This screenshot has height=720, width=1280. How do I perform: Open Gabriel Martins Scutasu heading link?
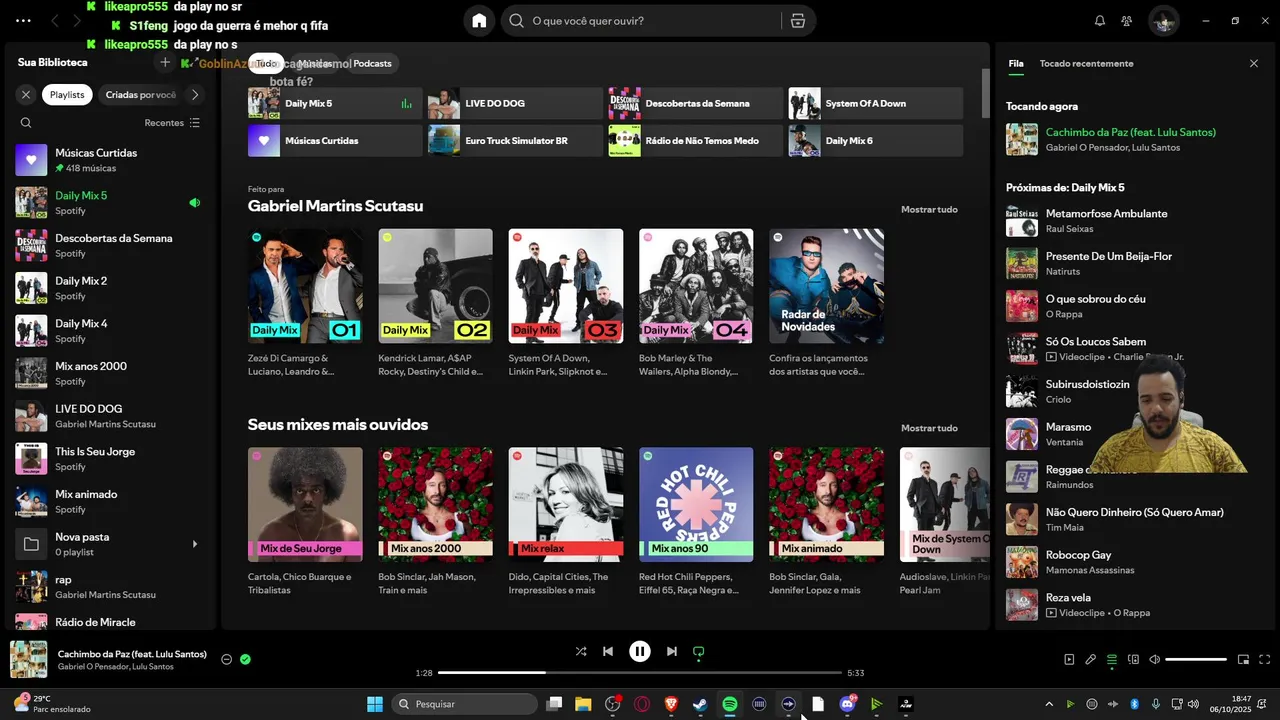point(335,206)
